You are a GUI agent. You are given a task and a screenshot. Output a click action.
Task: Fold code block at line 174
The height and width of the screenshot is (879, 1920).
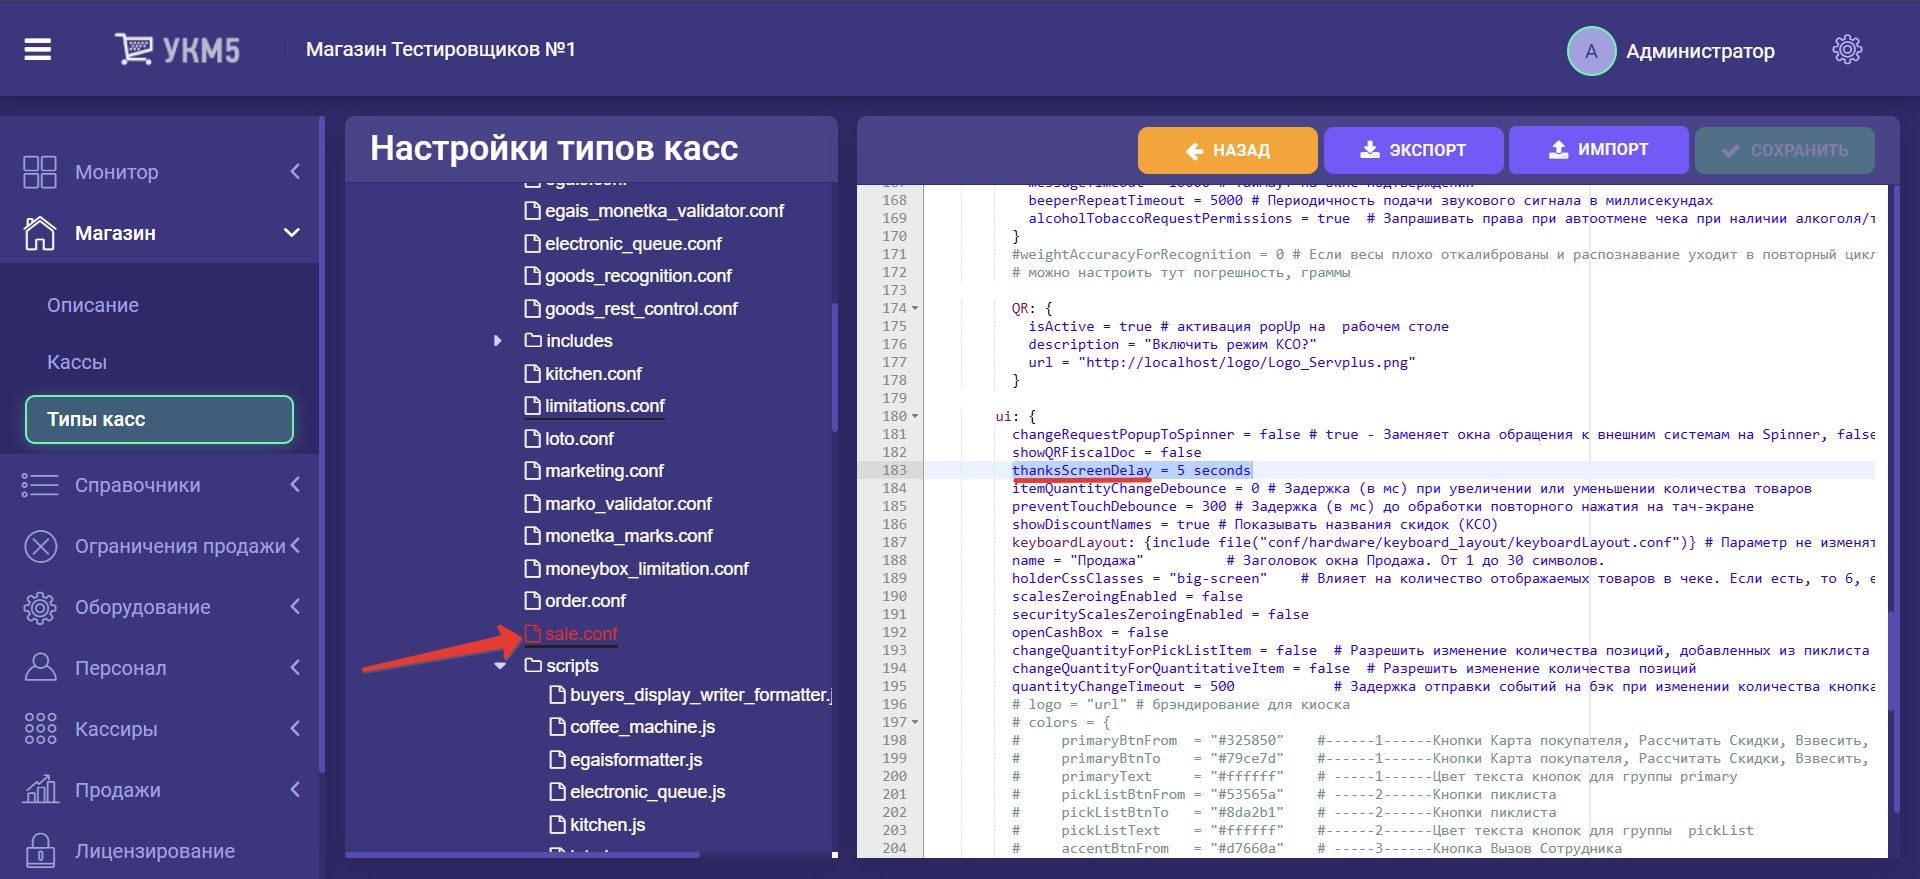point(915,308)
